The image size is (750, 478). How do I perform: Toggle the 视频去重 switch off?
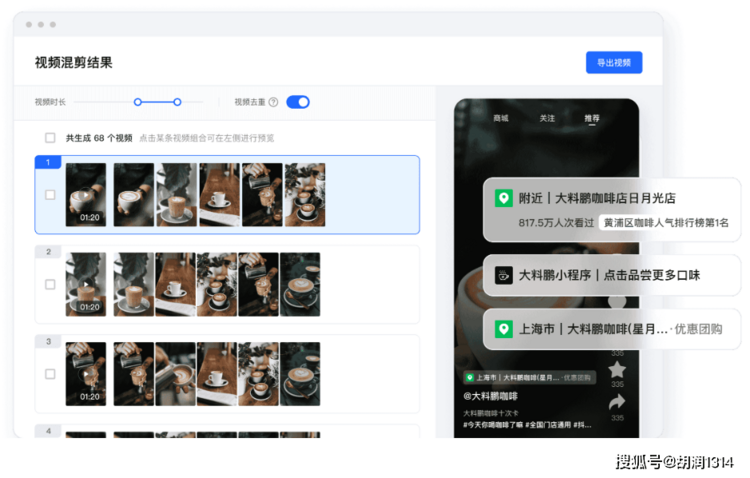coord(298,102)
